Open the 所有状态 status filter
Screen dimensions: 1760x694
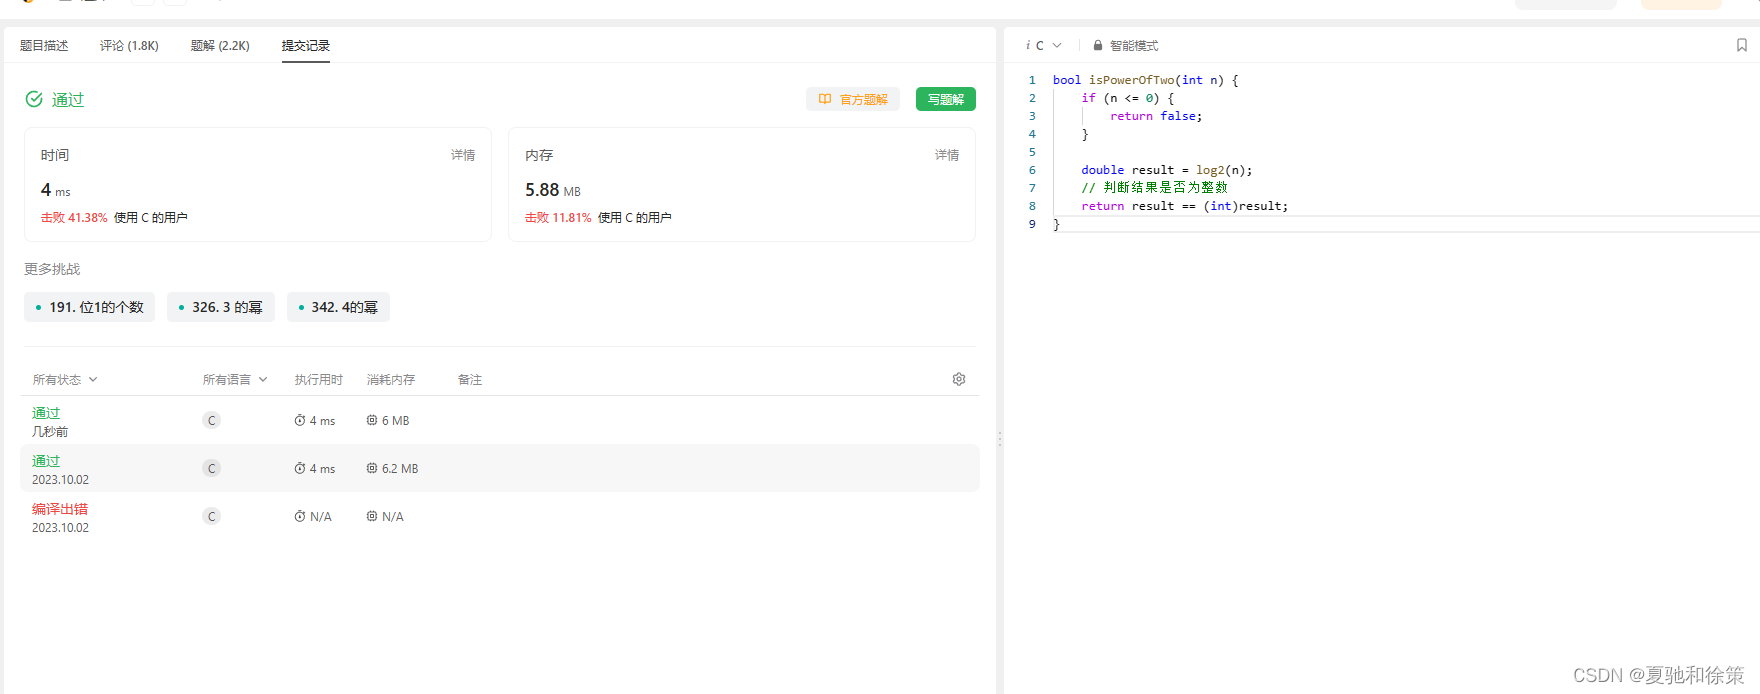65,380
